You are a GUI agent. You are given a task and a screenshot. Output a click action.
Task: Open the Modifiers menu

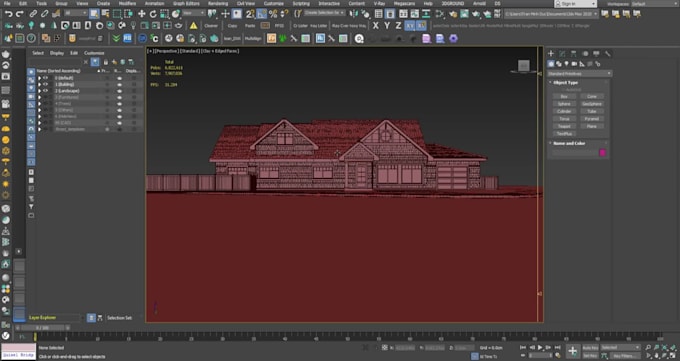(127, 3)
